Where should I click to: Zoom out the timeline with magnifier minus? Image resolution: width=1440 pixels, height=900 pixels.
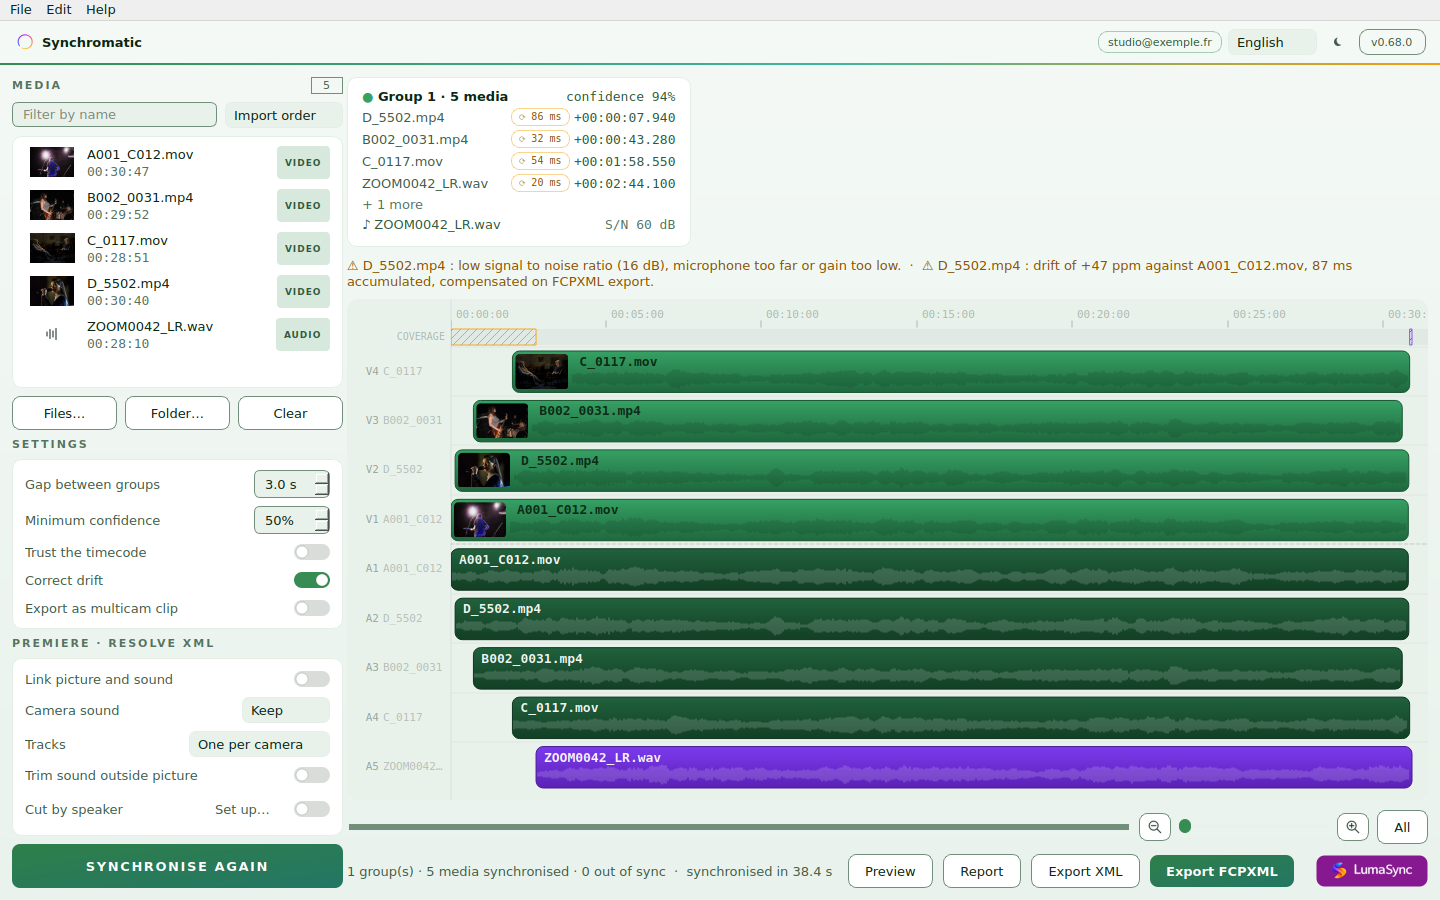coord(1155,827)
